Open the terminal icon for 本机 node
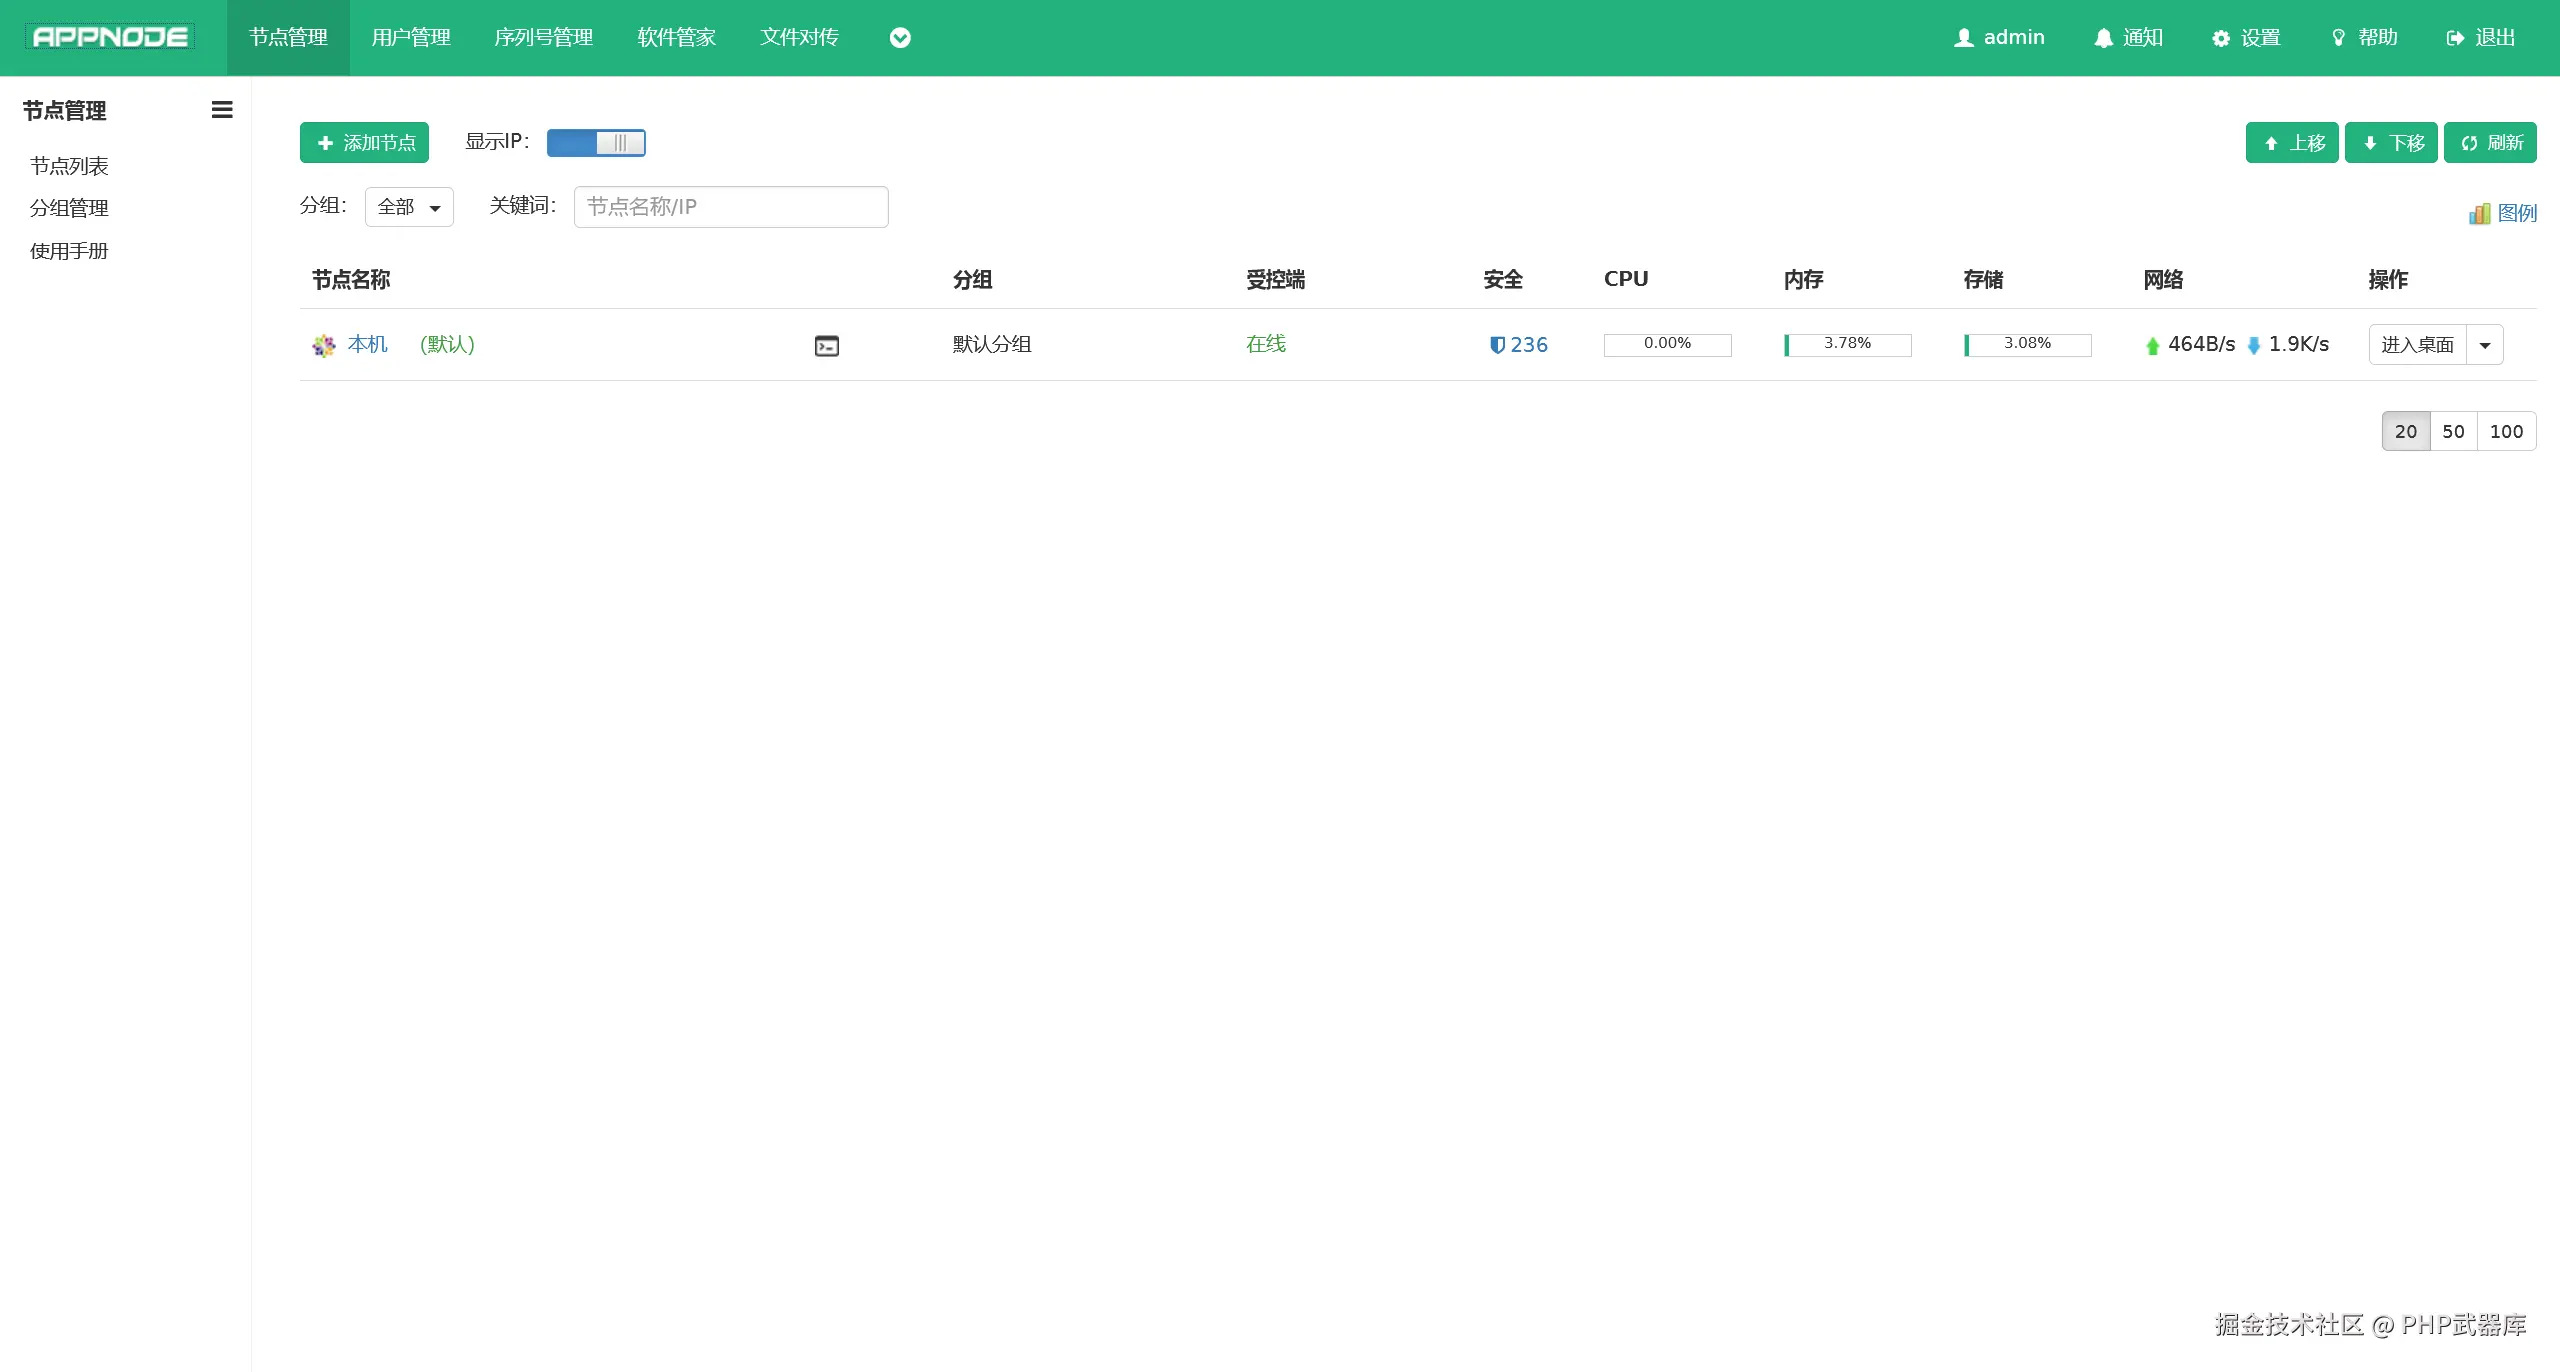Image resolution: width=2560 pixels, height=1372 pixels. click(826, 346)
